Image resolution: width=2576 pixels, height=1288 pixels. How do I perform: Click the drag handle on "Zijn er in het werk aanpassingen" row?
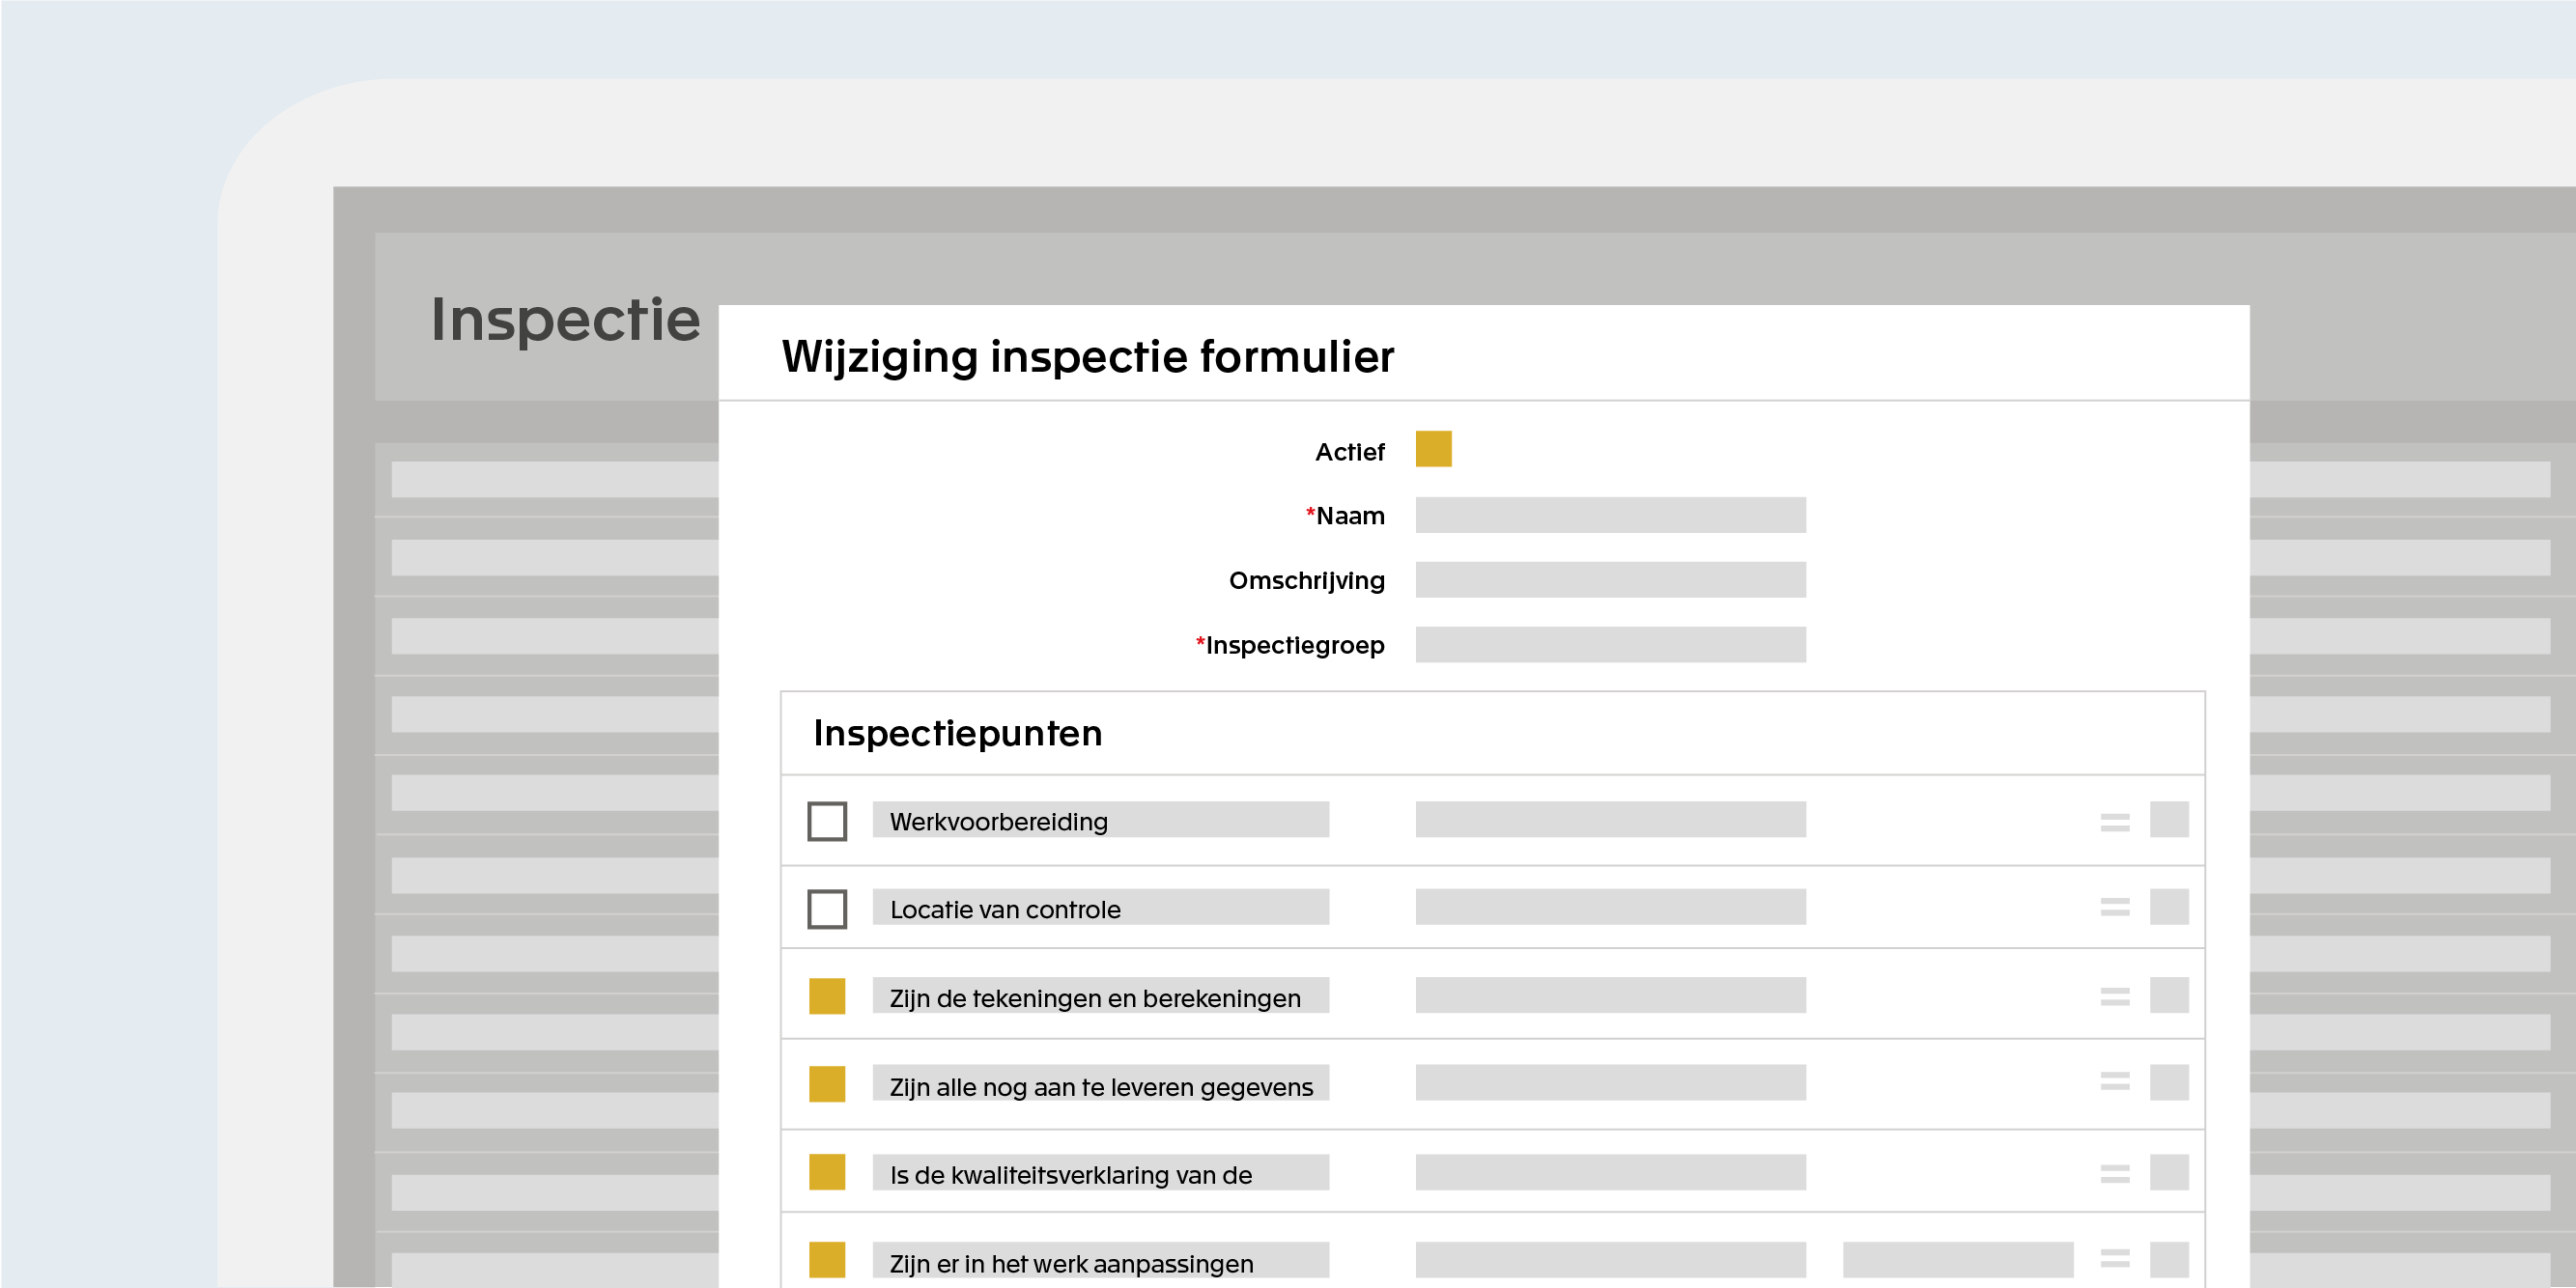click(2113, 1262)
